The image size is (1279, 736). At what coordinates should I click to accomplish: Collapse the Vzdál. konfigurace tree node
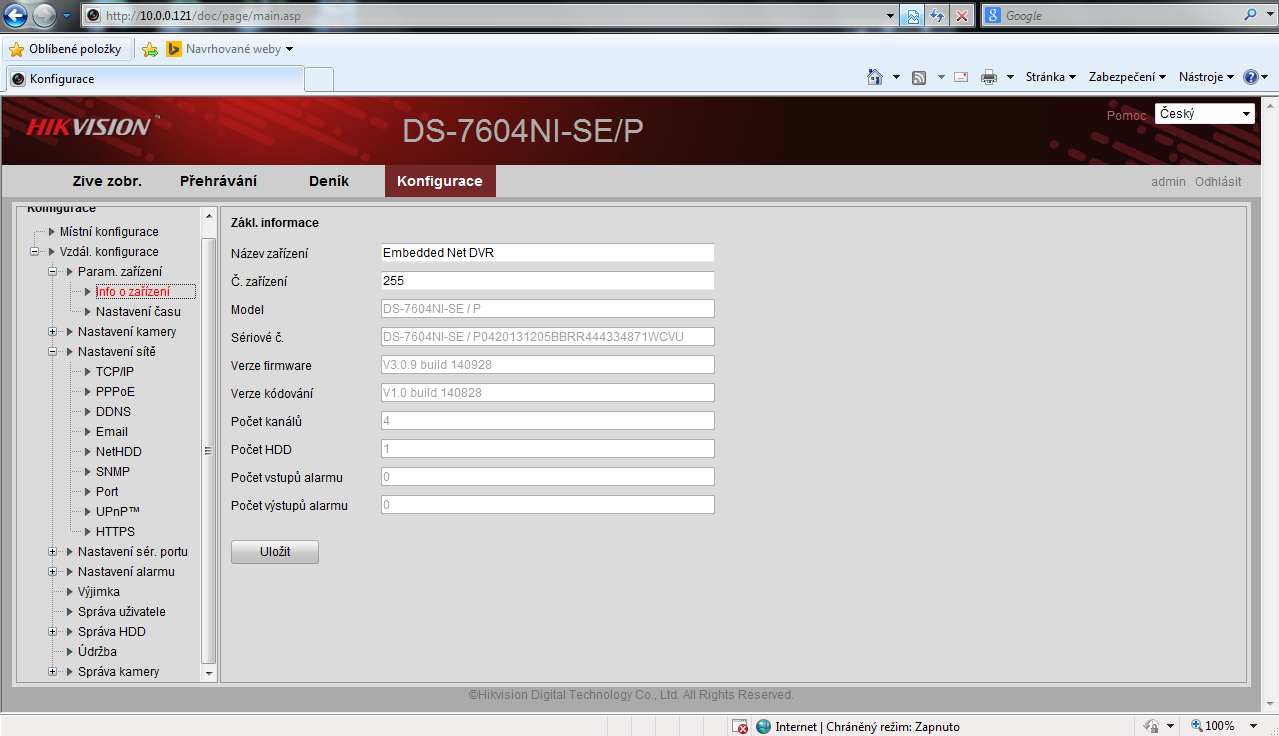pyautogui.click(x=35, y=252)
